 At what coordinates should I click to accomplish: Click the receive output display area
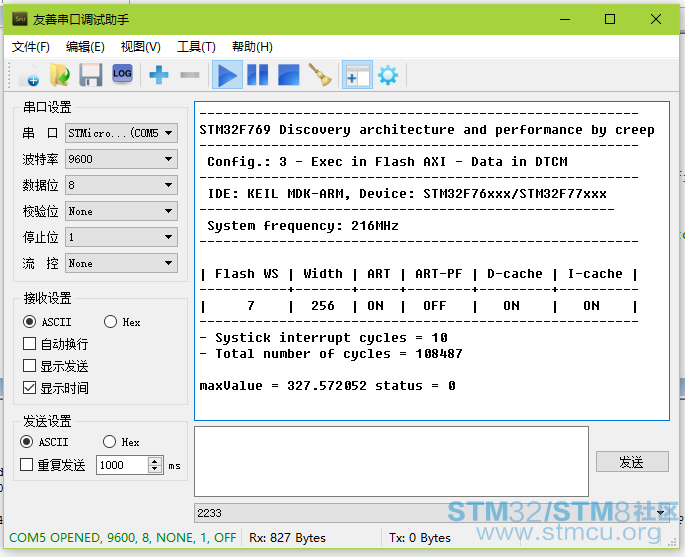click(432, 261)
